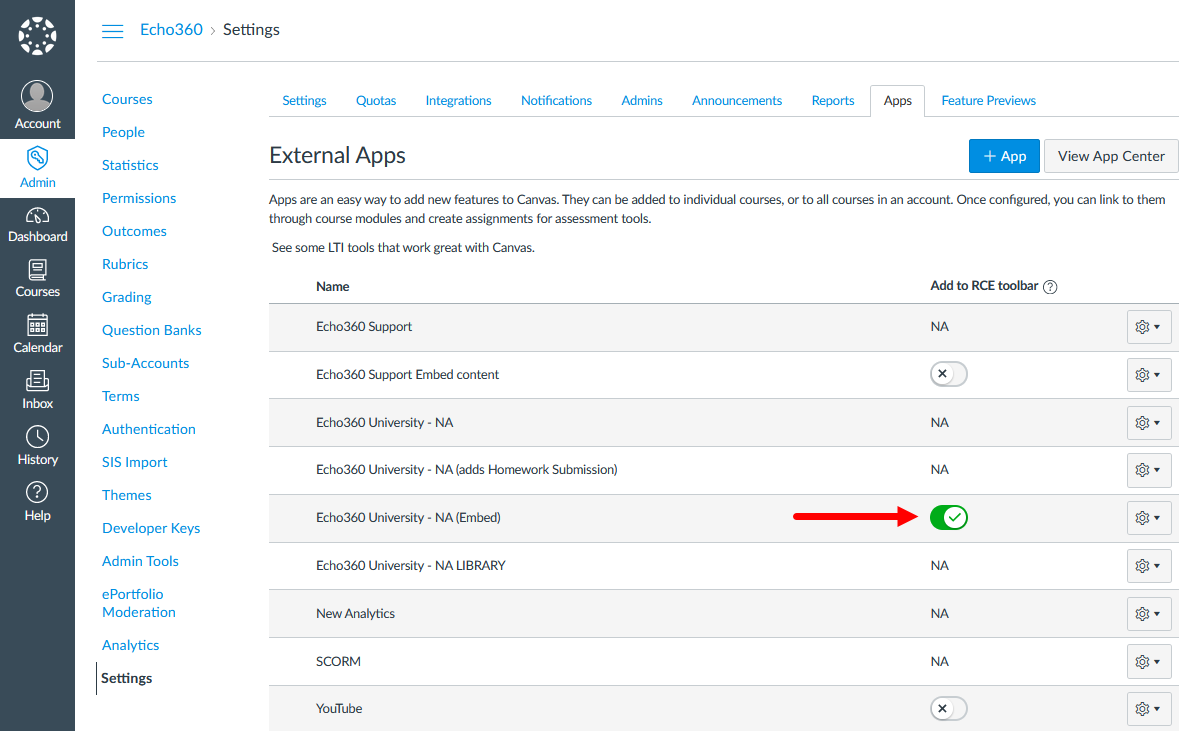
Task: Click the 'Echo360 Support' app name
Action: click(x=364, y=326)
